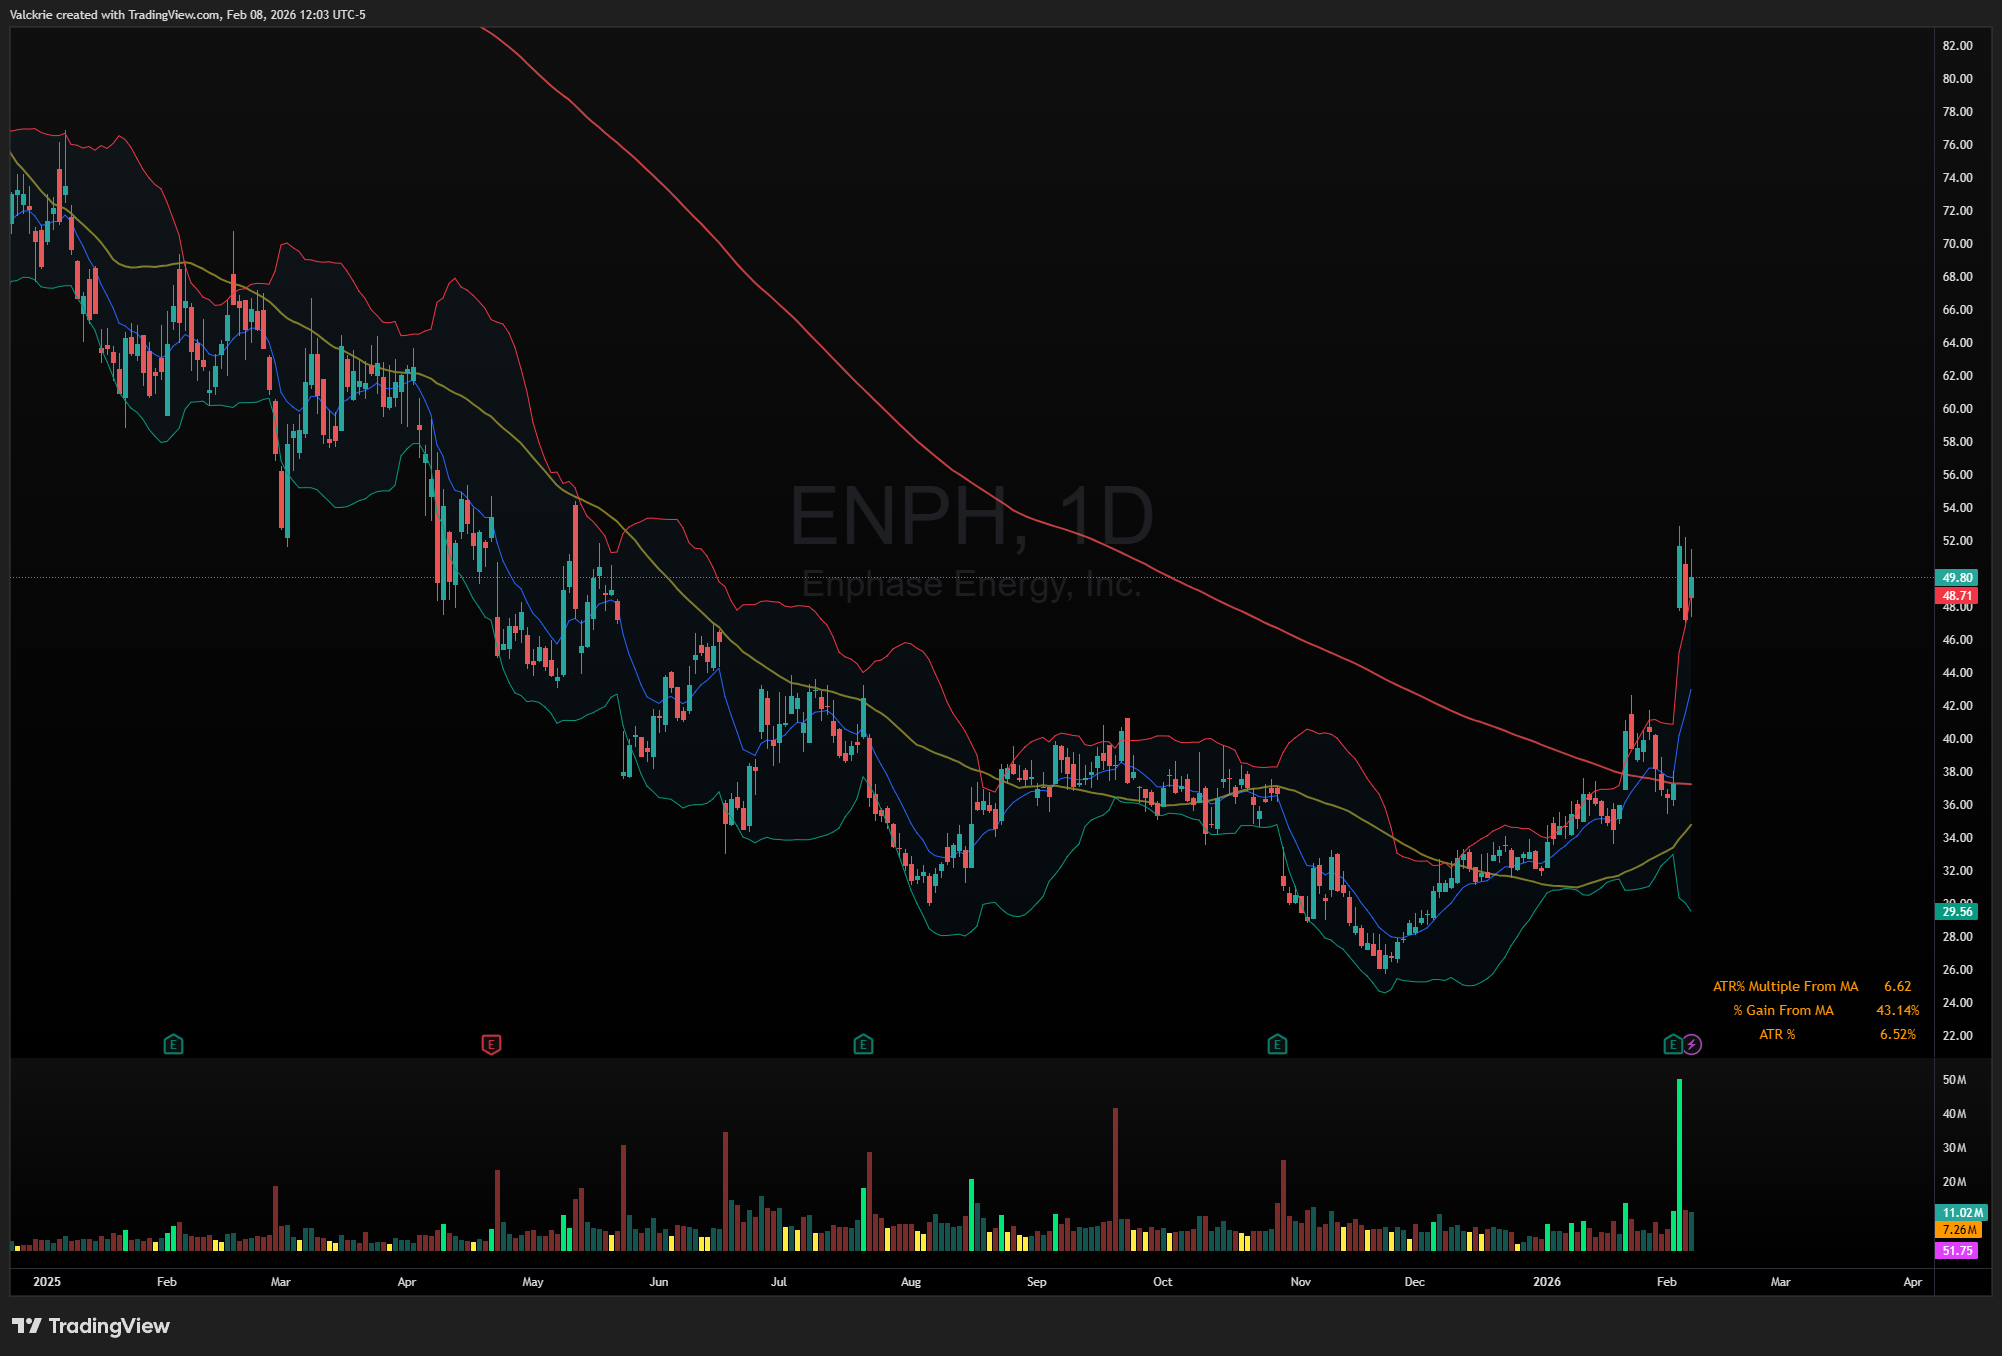Click the teal 11.02M volume label
Viewport: 2002px width, 1356px height.
pos(1961,1212)
